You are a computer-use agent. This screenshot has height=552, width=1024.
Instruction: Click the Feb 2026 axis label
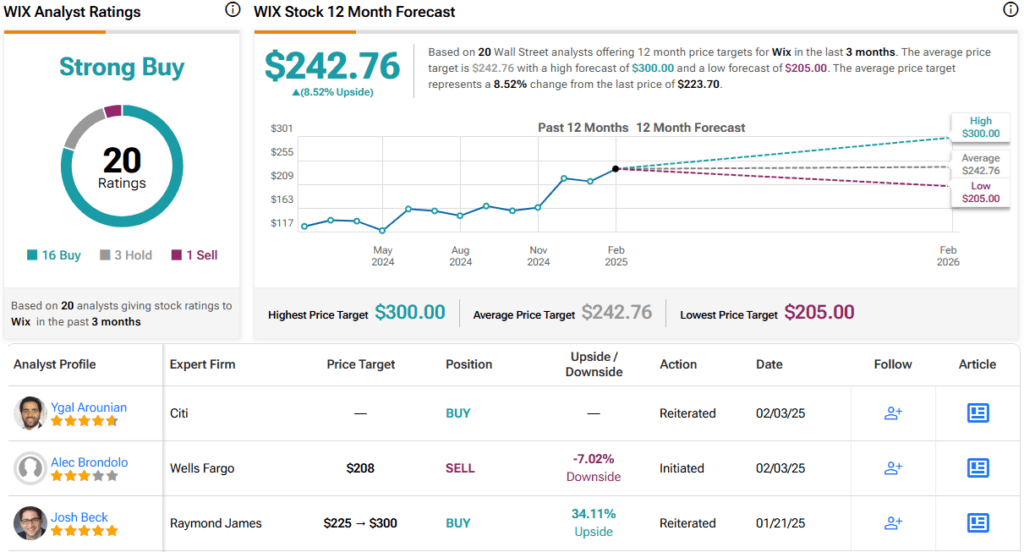click(x=948, y=256)
